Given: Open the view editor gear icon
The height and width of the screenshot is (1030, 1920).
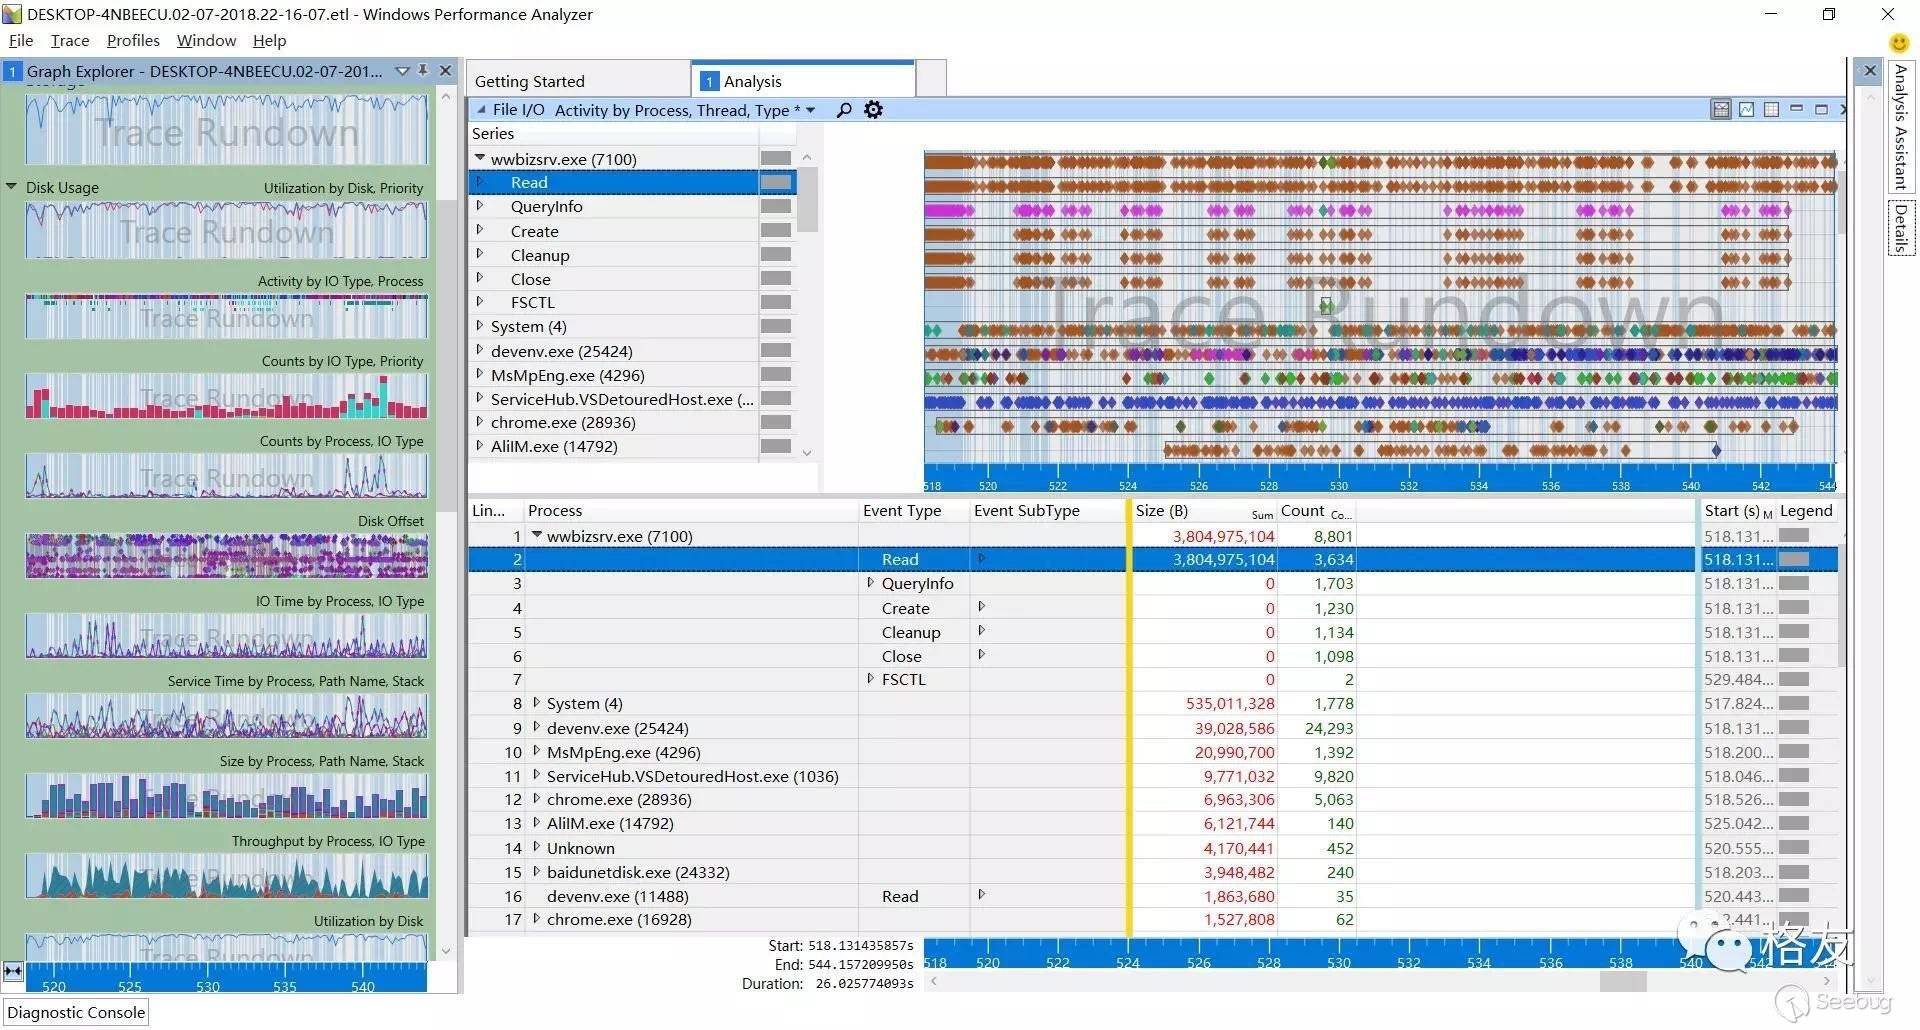Looking at the screenshot, I should pos(873,110).
